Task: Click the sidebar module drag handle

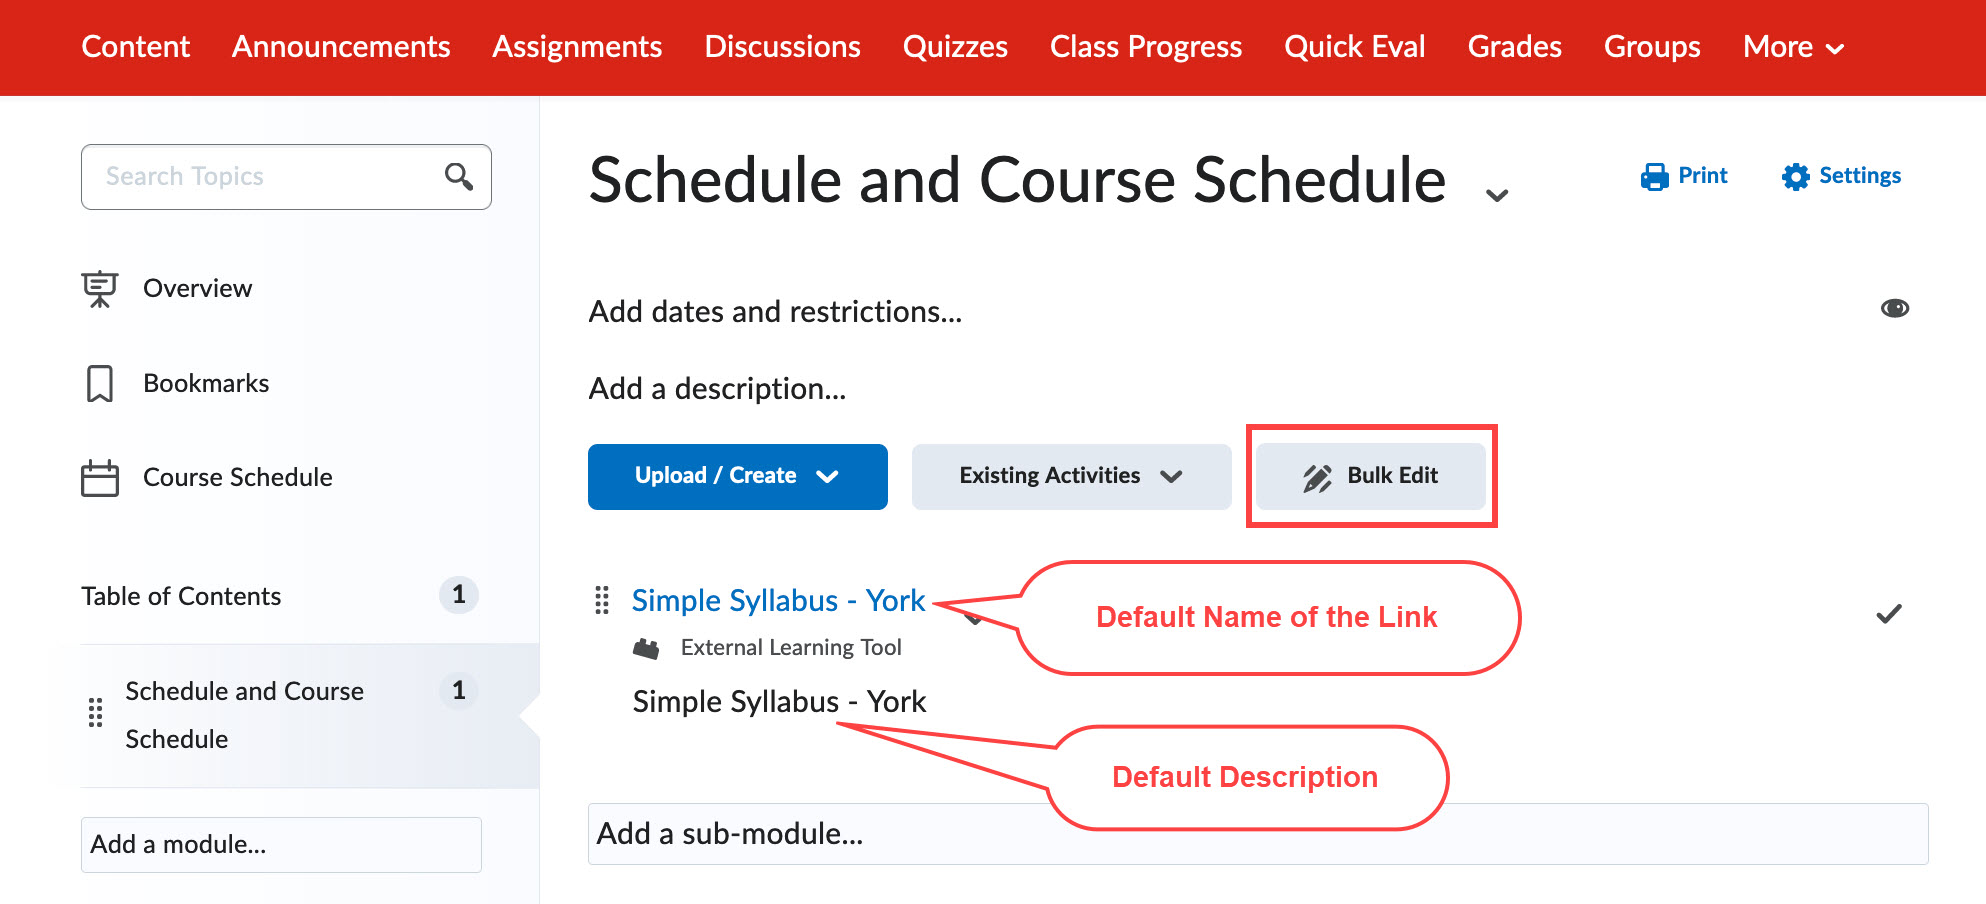Action: pyautogui.click(x=95, y=713)
